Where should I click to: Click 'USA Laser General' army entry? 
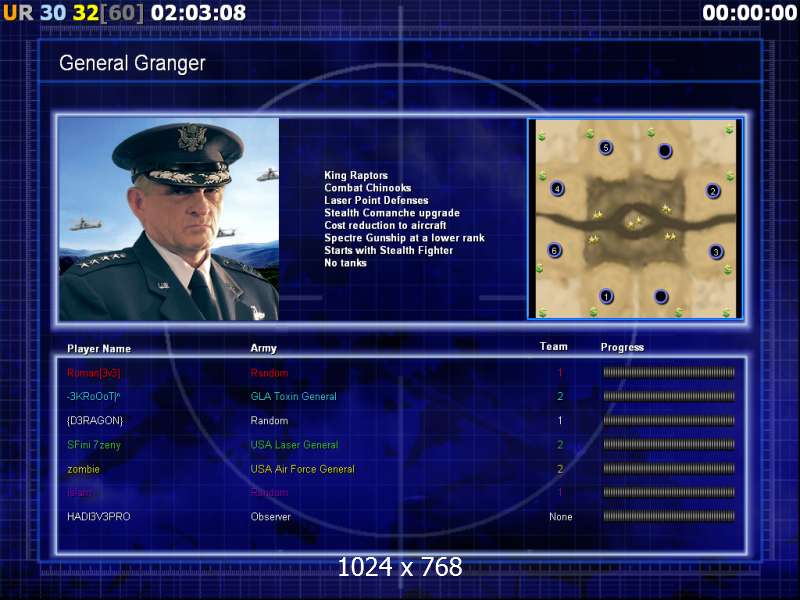pyautogui.click(x=294, y=445)
